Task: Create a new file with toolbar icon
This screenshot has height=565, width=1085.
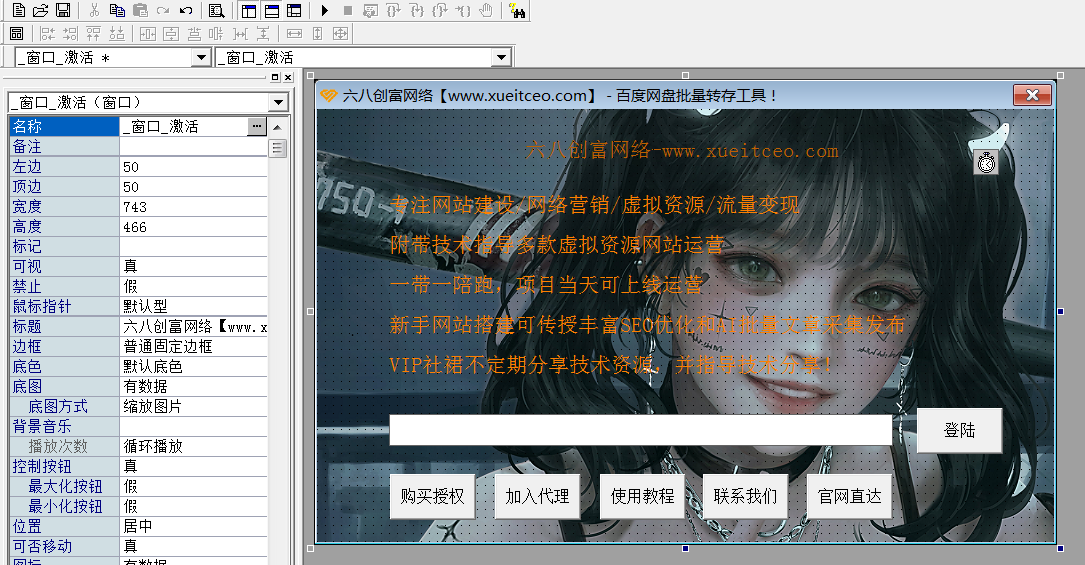Action: click(x=19, y=10)
